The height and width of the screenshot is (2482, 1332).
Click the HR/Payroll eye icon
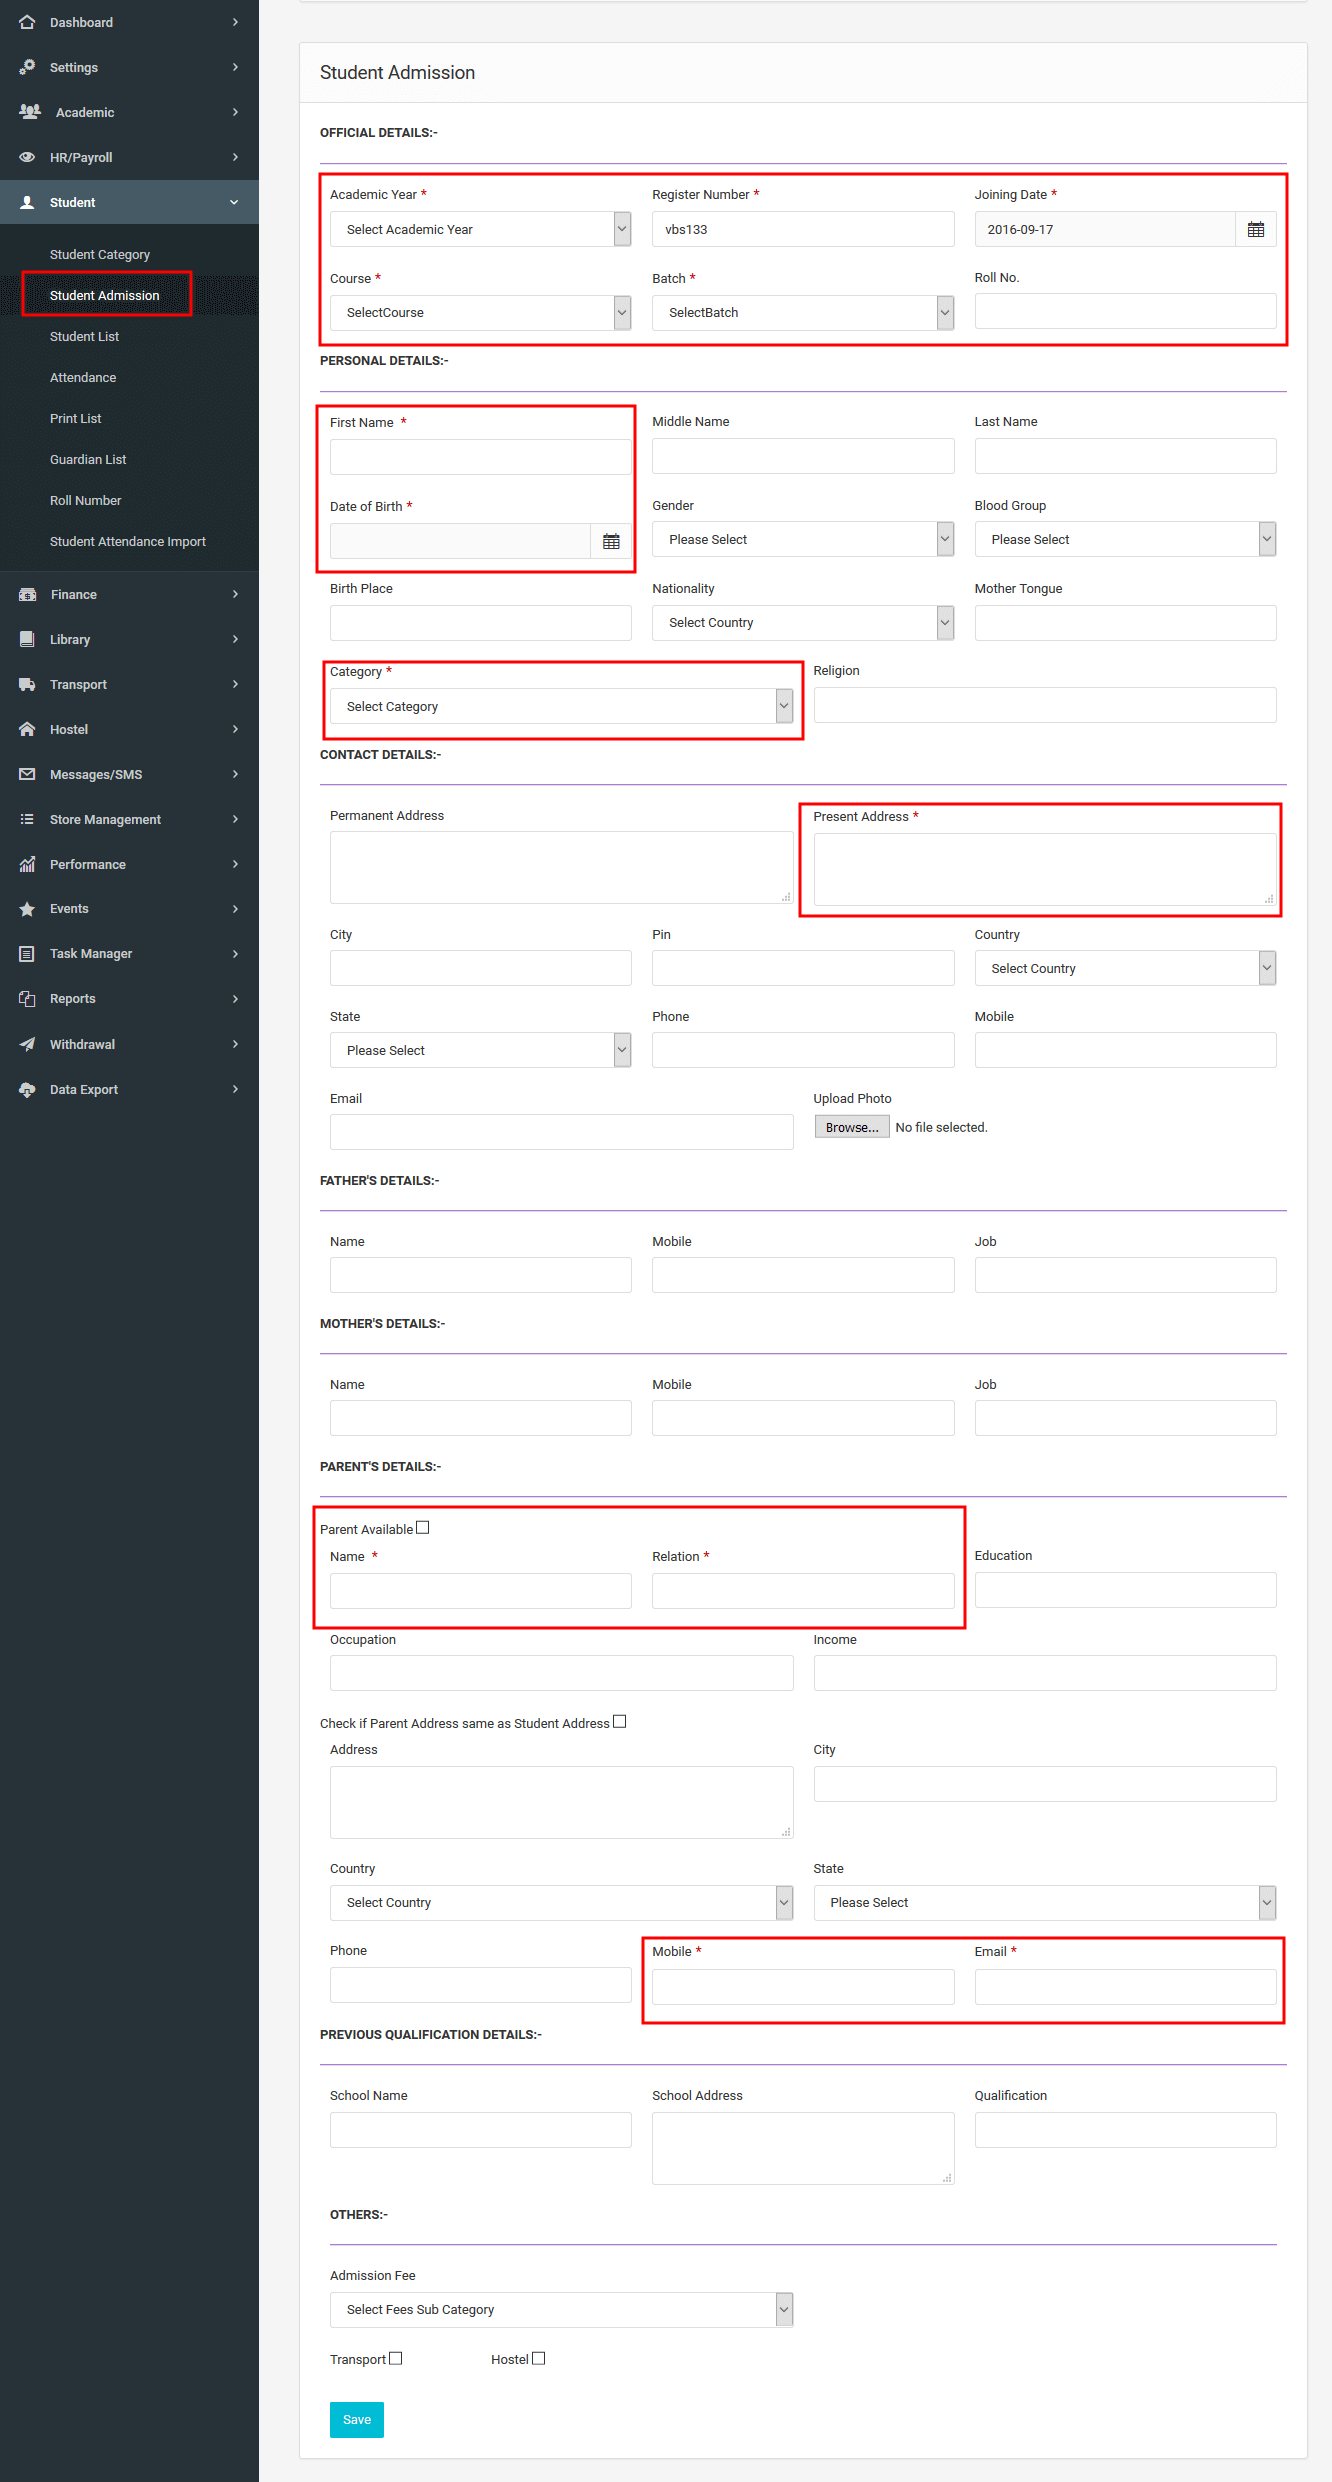pos(27,157)
